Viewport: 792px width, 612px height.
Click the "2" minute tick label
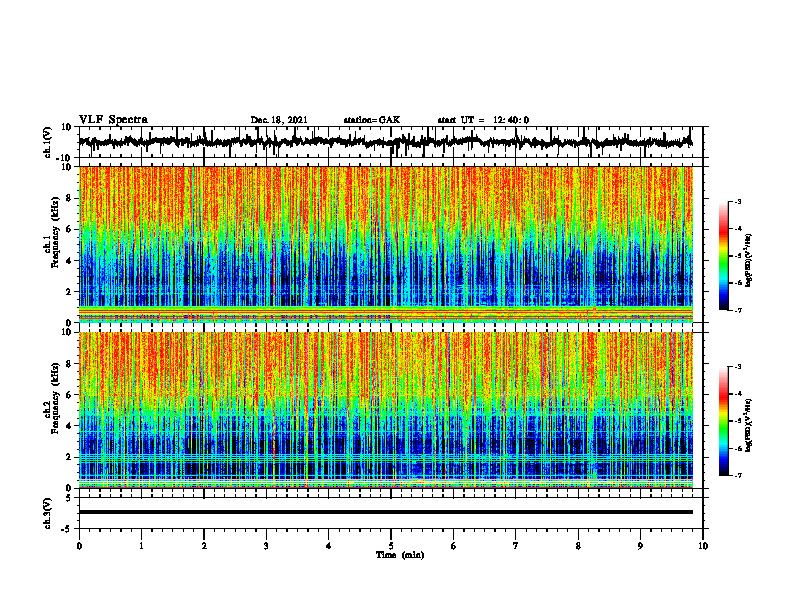tap(204, 546)
